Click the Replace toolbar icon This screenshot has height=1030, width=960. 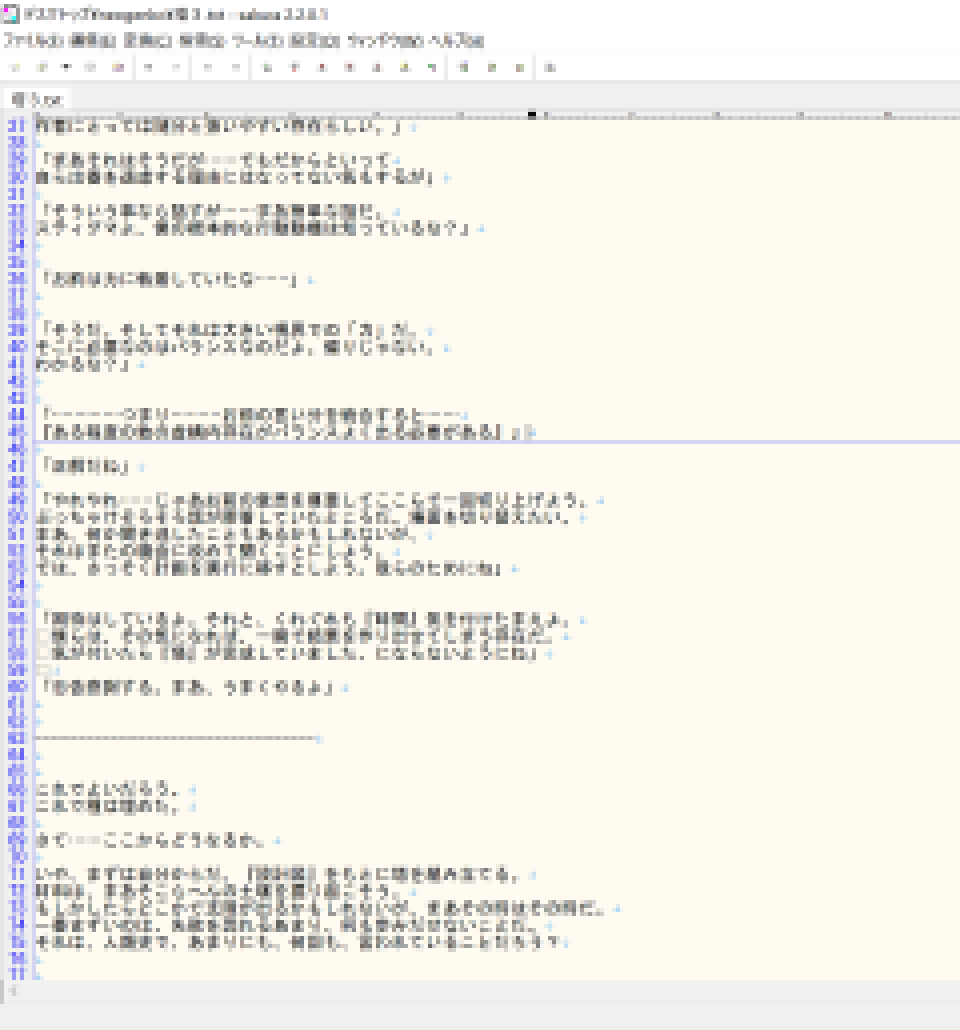tap(350, 67)
